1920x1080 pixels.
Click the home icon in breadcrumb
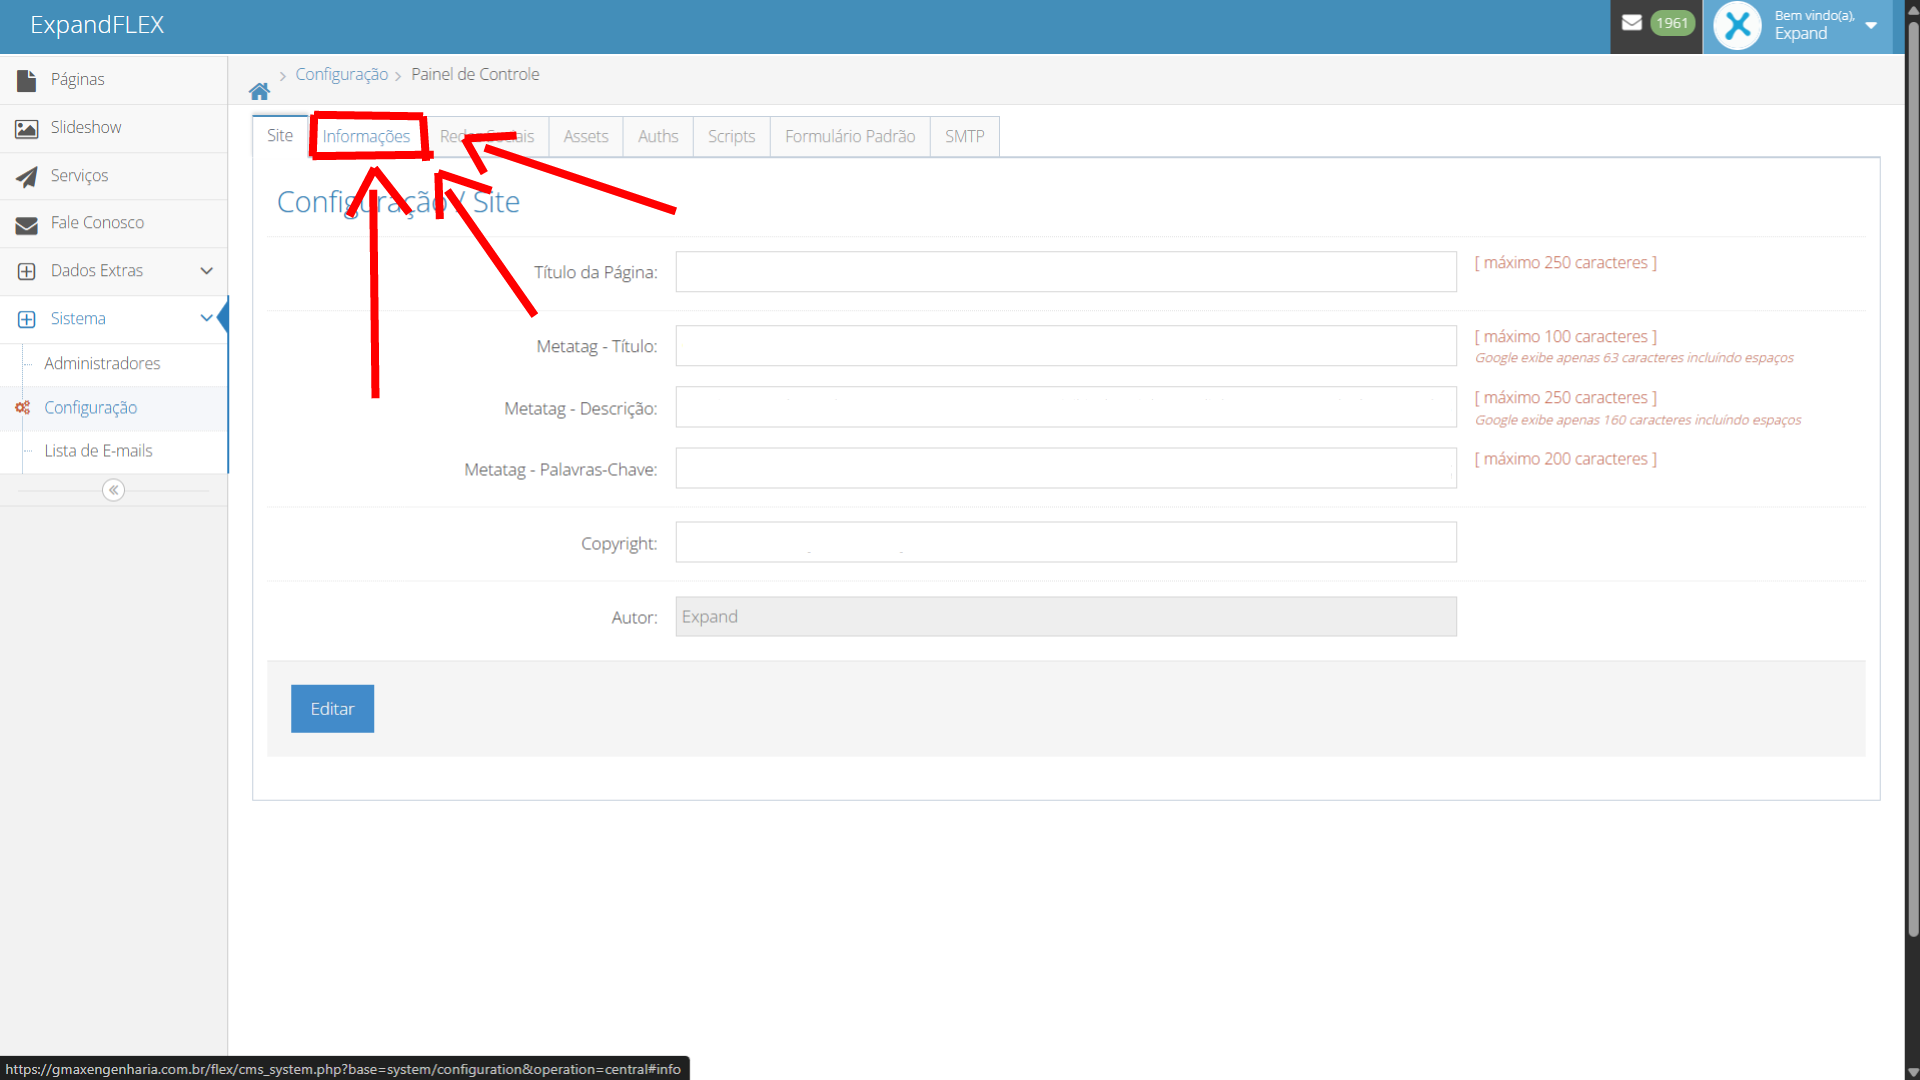pyautogui.click(x=259, y=92)
